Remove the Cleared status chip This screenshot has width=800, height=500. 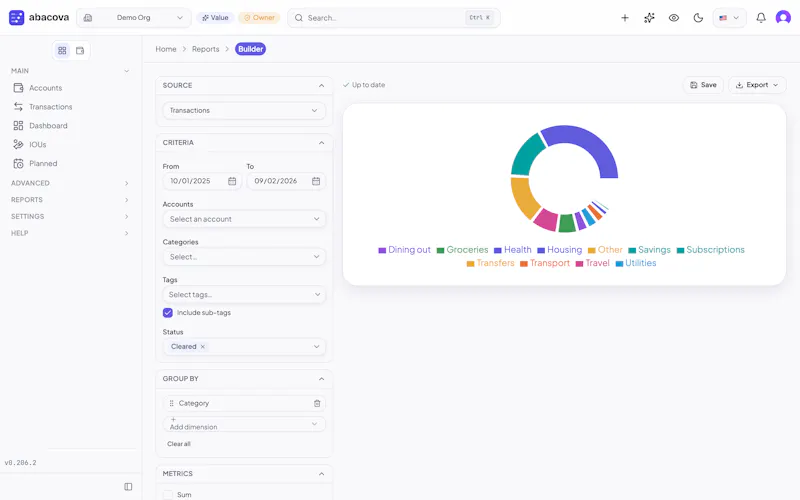[x=203, y=346]
